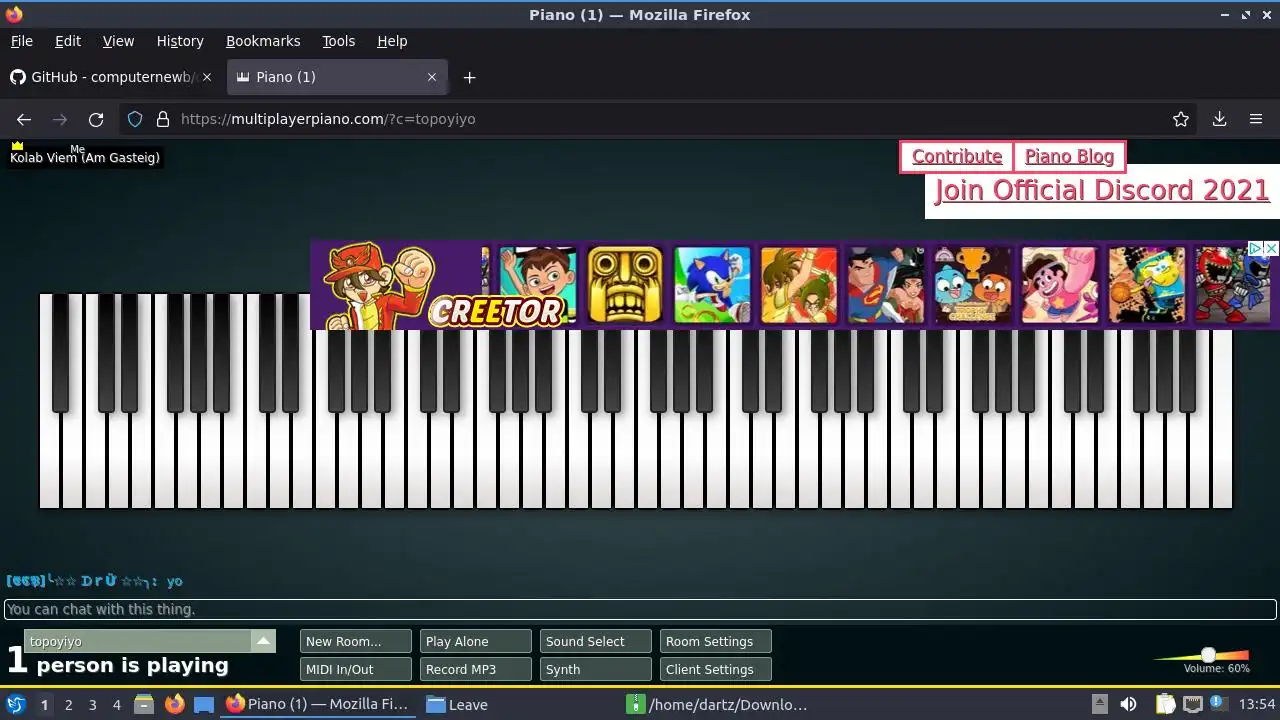Show the taskbar clock reading 13:54
The width and height of the screenshot is (1280, 720).
pyautogui.click(x=1257, y=704)
